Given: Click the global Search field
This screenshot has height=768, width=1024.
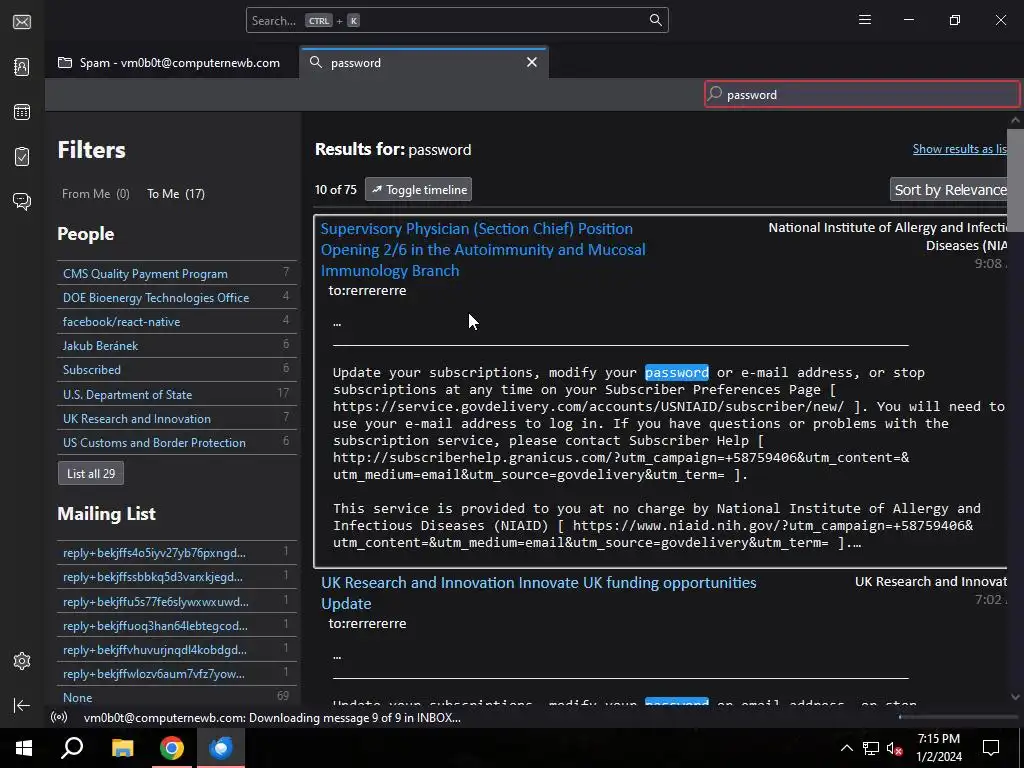Looking at the screenshot, I should coord(457,20).
